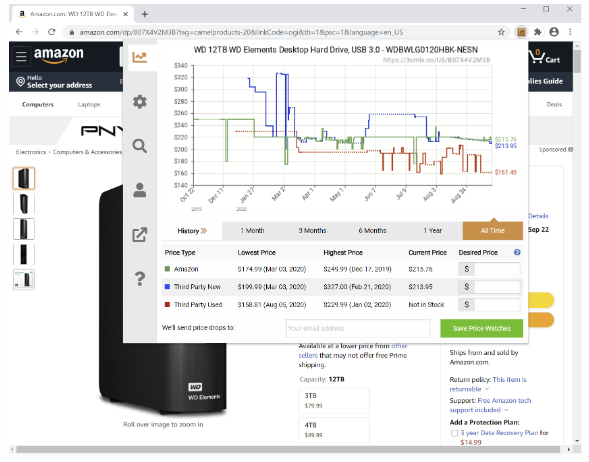This screenshot has height=462, width=589.
Task: Click the blue Third Party New swatch
Action: (168, 287)
